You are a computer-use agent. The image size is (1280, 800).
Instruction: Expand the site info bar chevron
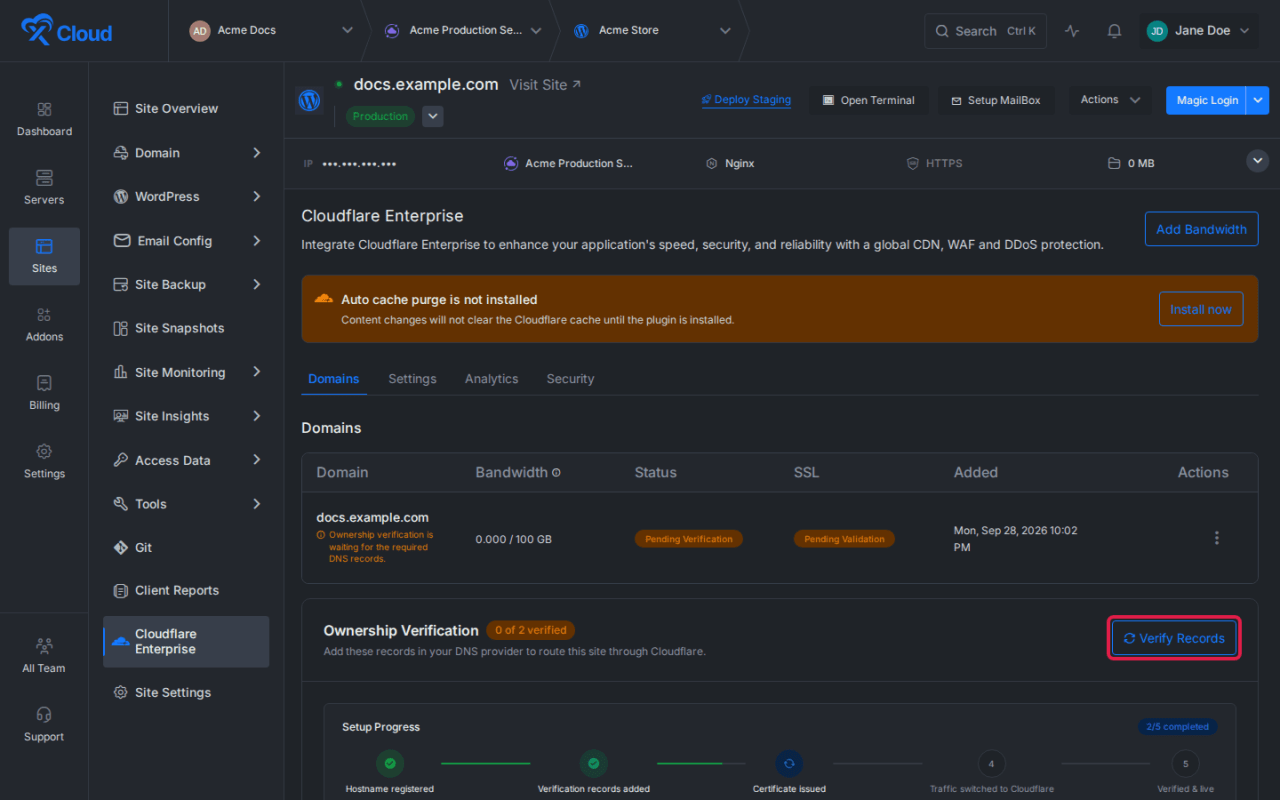tap(1258, 161)
